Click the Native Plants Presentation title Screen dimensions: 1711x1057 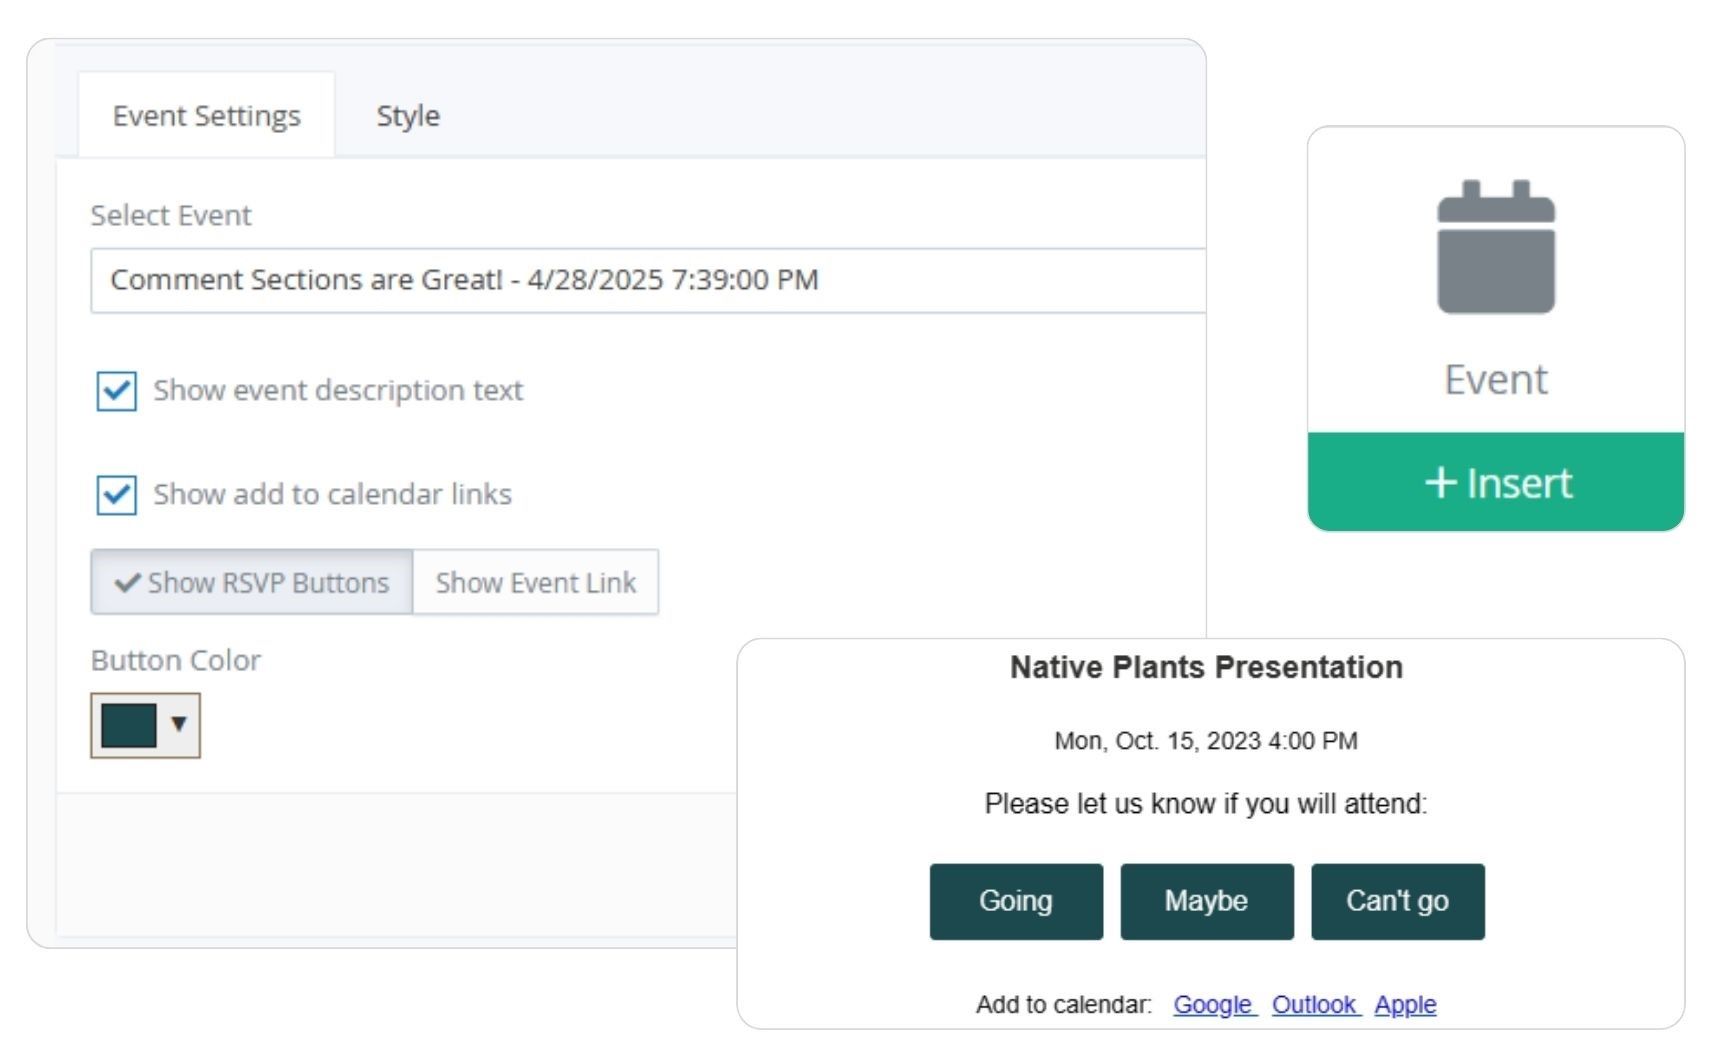1206,667
